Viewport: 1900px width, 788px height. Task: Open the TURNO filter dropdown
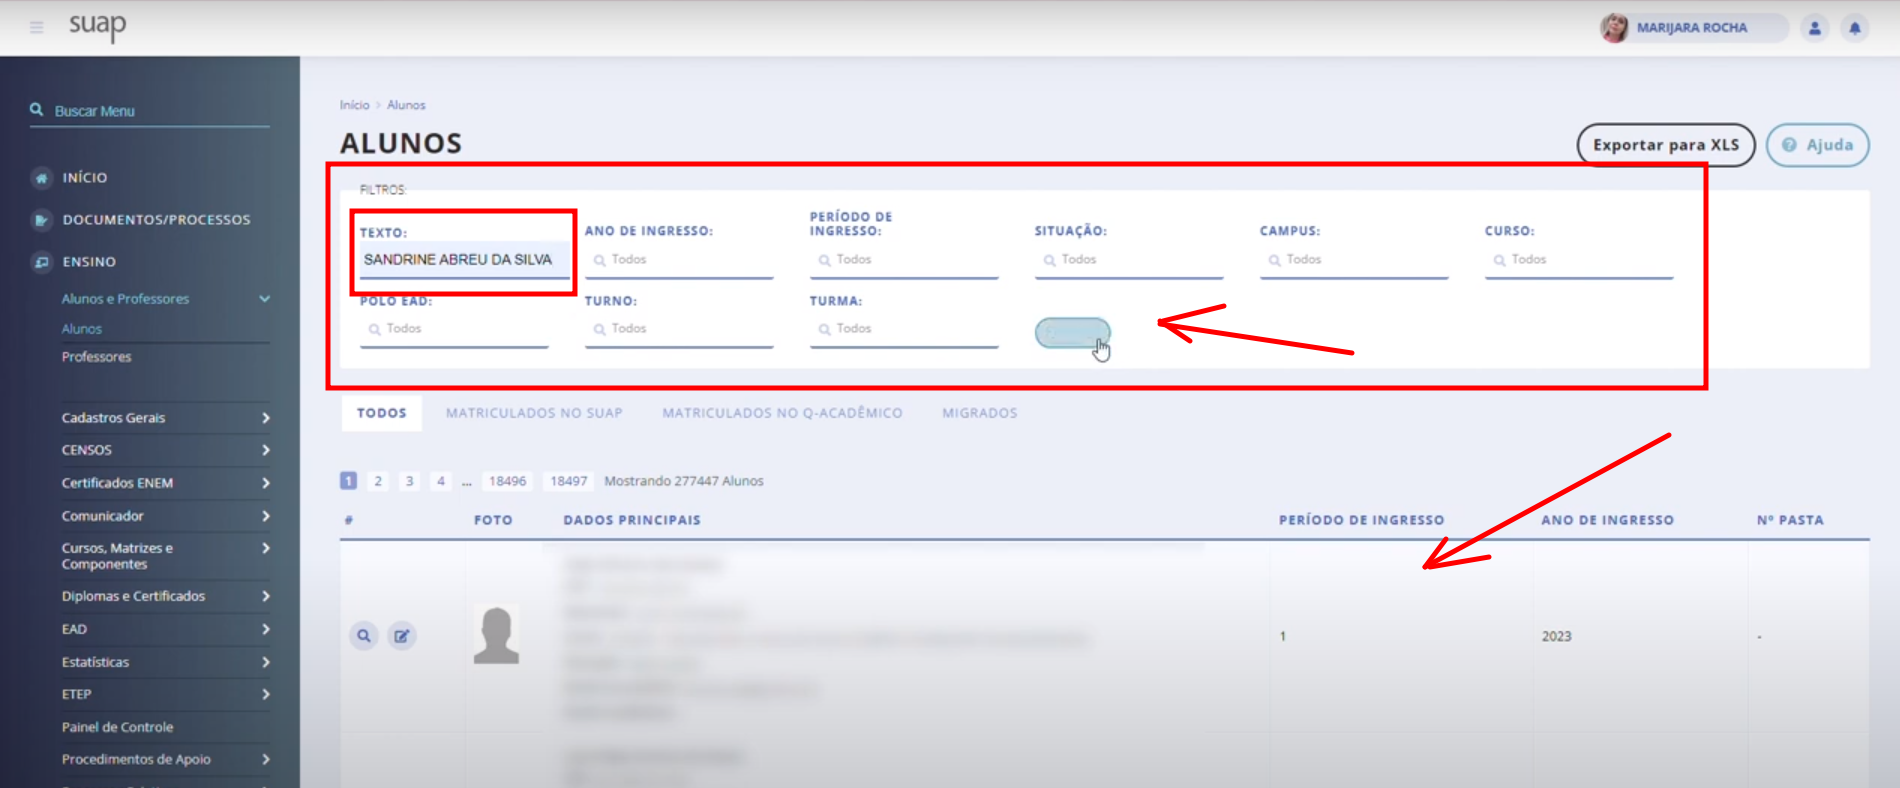[x=679, y=329]
